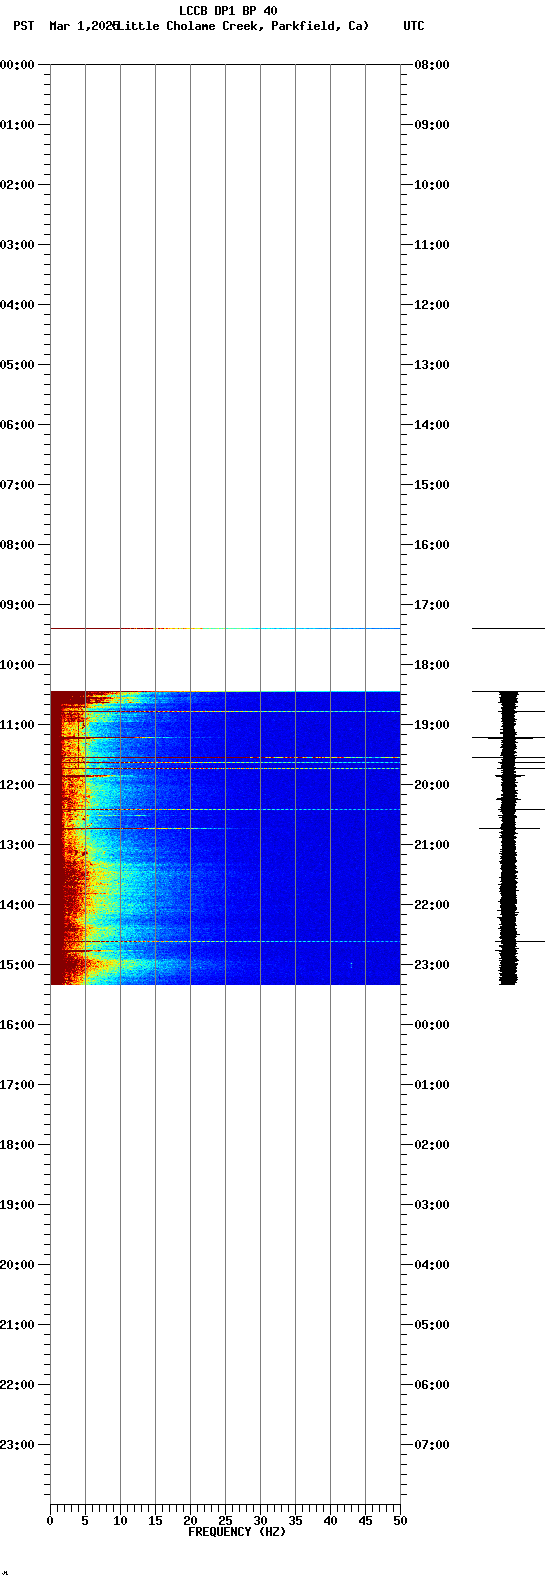Viewport: 552px width, 1584px height.
Task: Click the 13:00 PST time label
Action: coord(17,845)
